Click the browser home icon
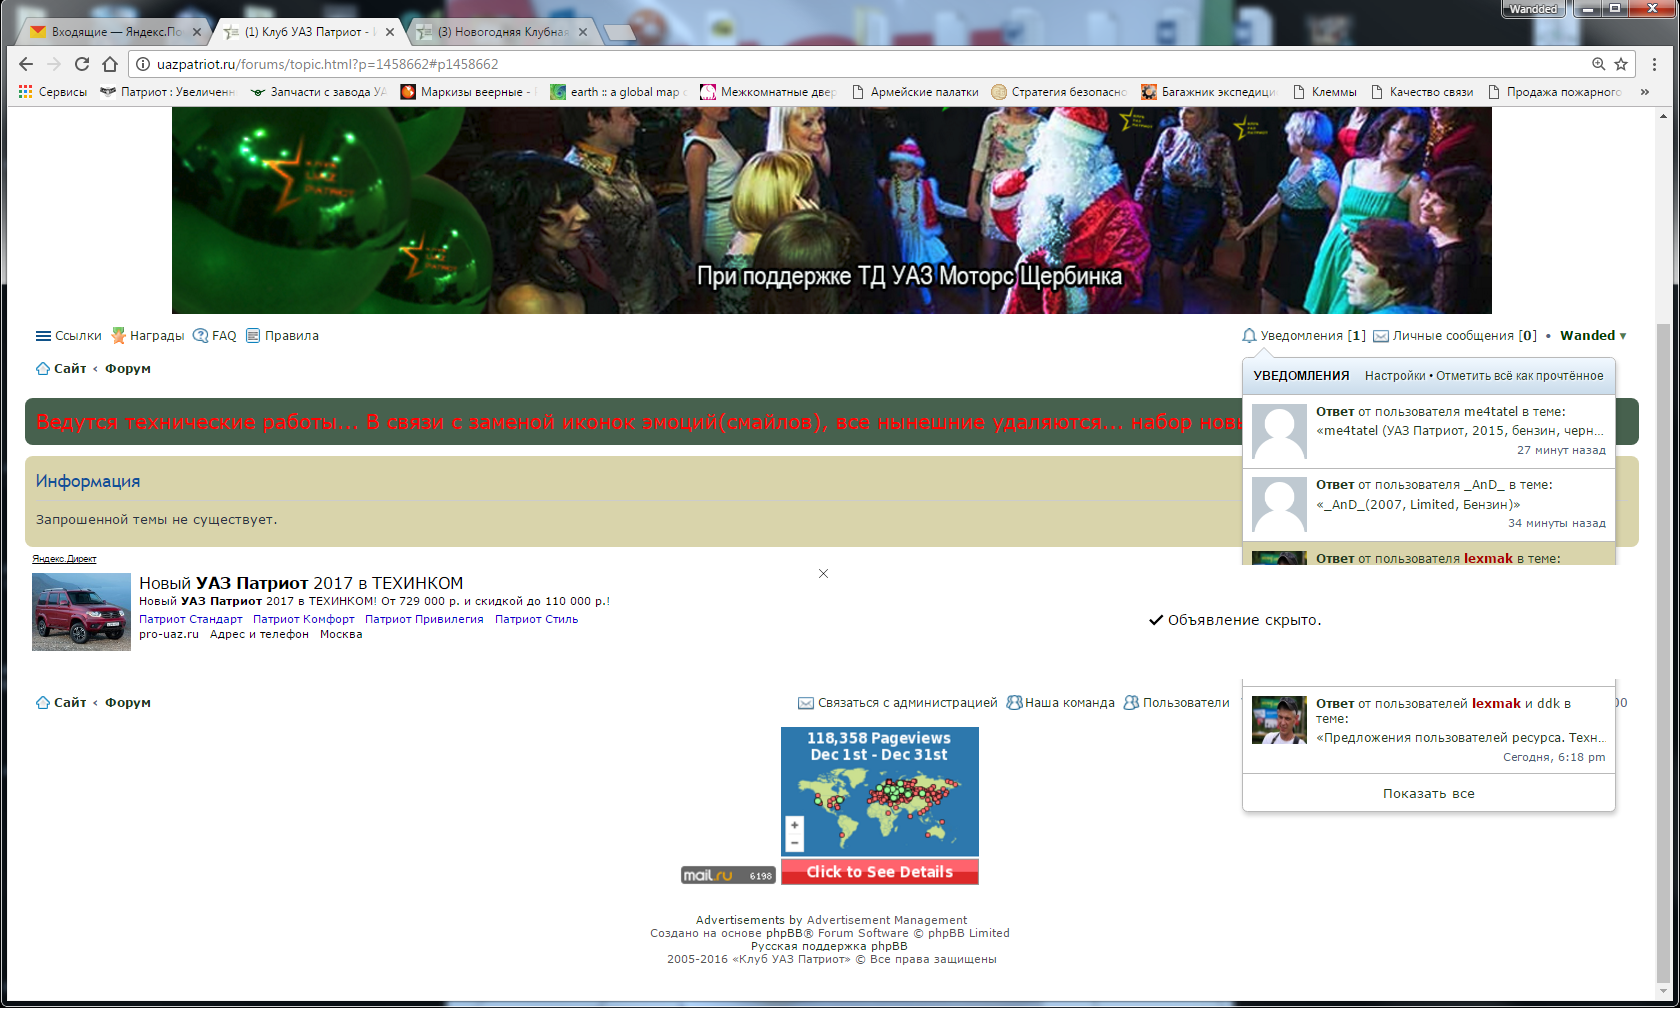The image size is (1680, 1010). pyautogui.click(x=110, y=64)
